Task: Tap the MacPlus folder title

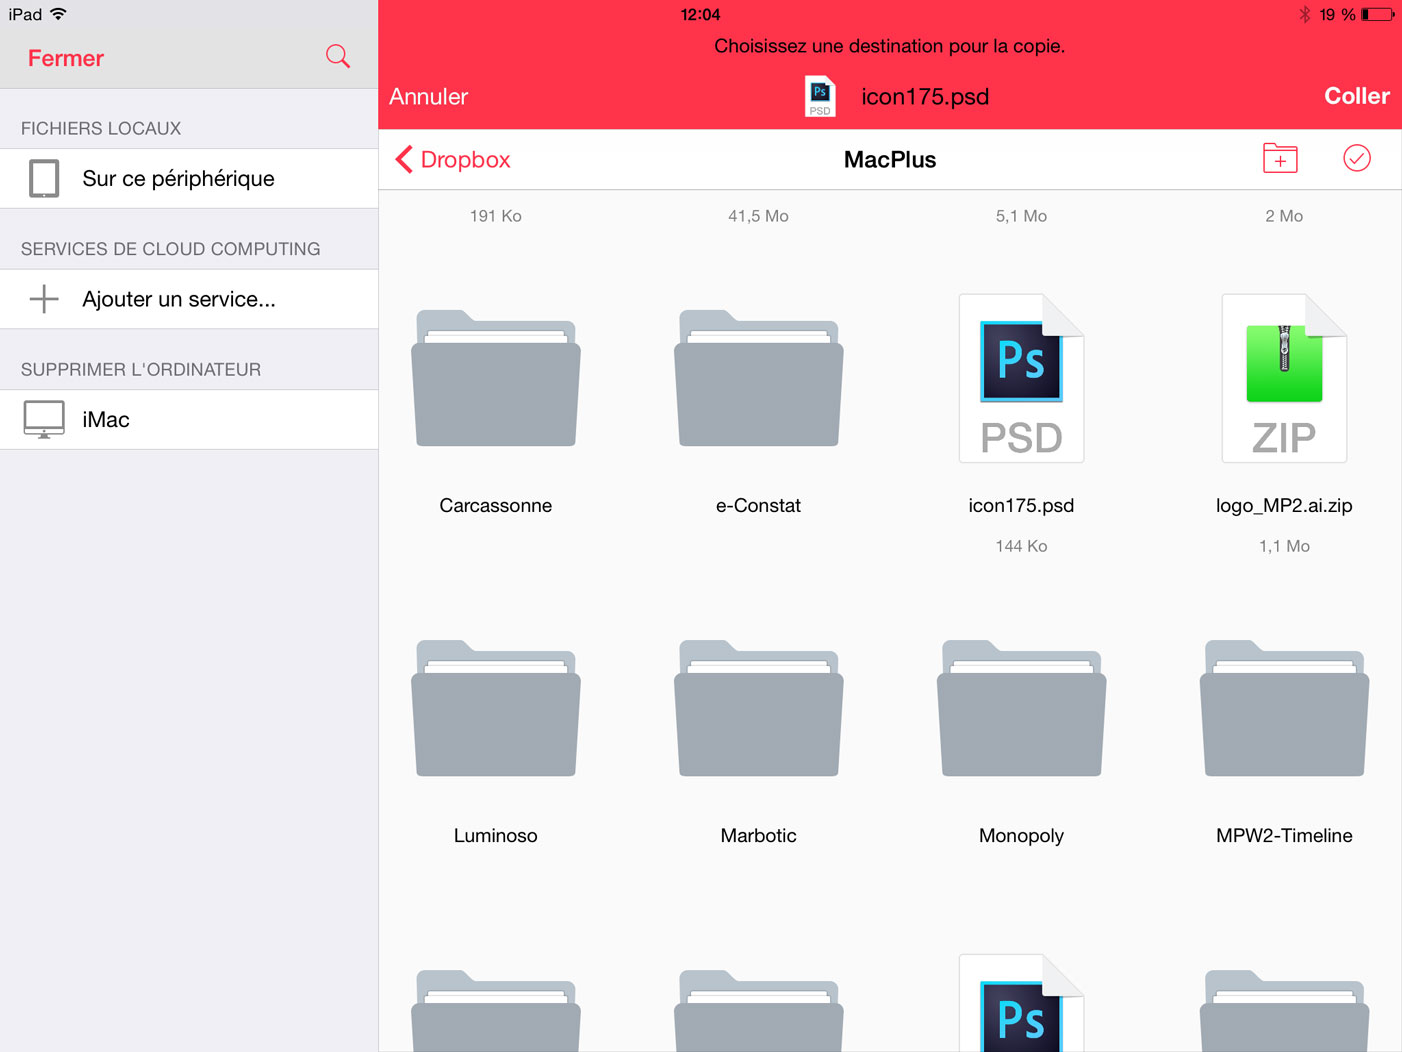Action: pos(890,160)
